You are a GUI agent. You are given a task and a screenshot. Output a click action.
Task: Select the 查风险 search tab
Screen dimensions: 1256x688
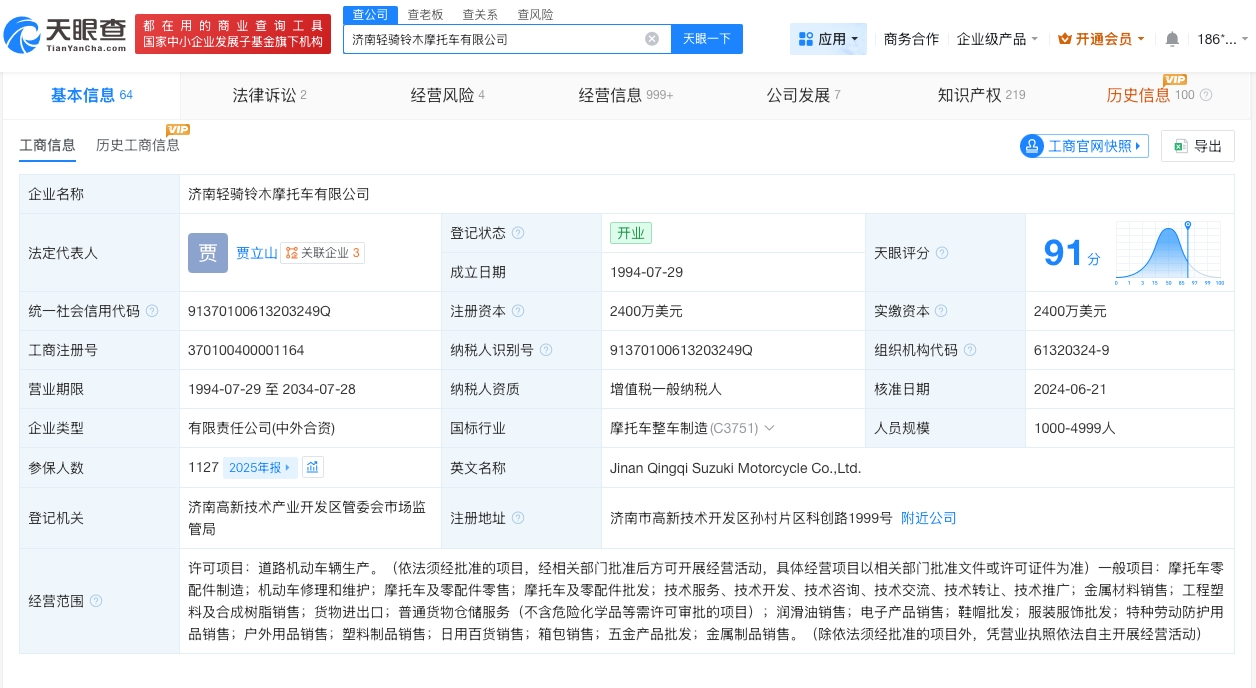(x=535, y=14)
